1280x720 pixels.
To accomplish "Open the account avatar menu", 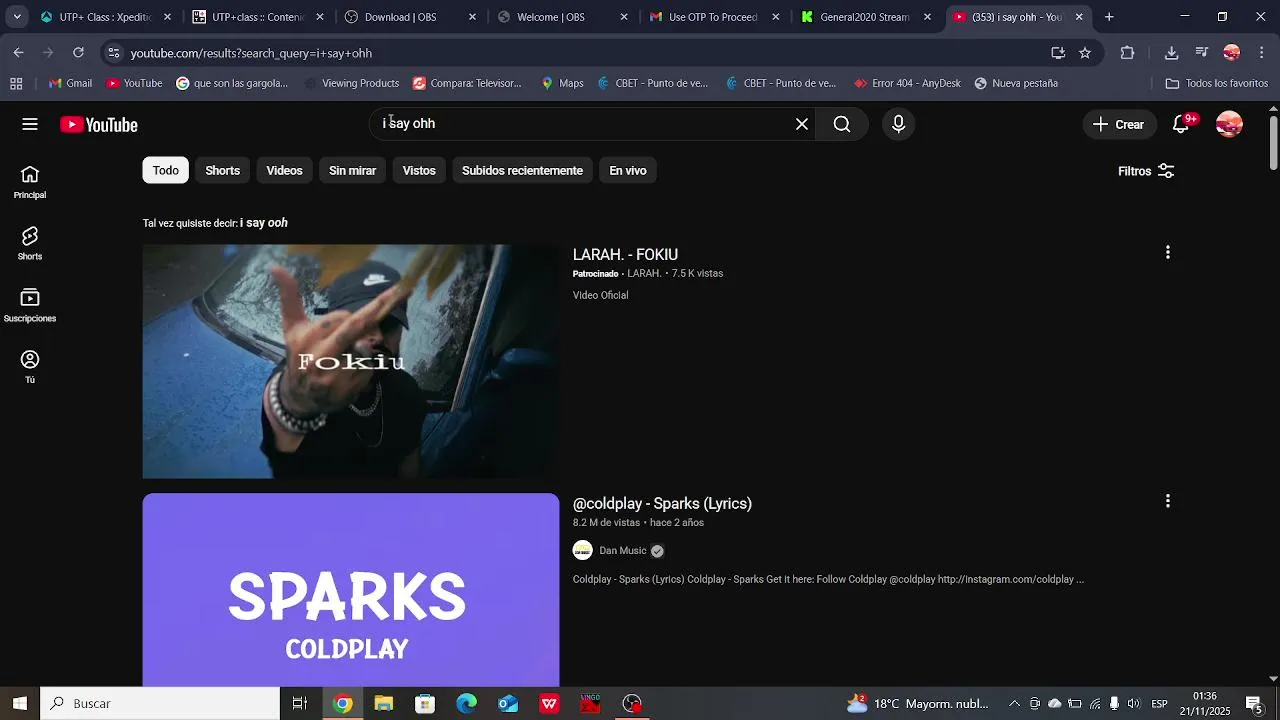I will click(x=1229, y=124).
